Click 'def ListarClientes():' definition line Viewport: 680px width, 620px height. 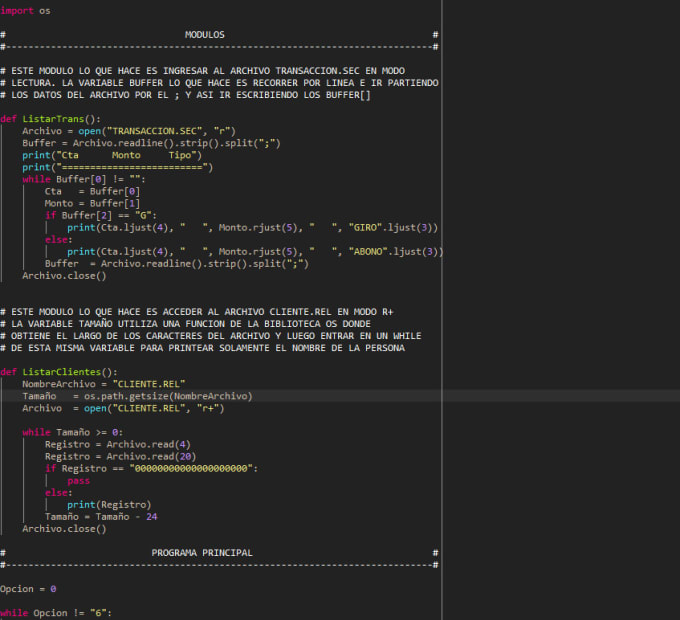pyautogui.click(x=59, y=372)
